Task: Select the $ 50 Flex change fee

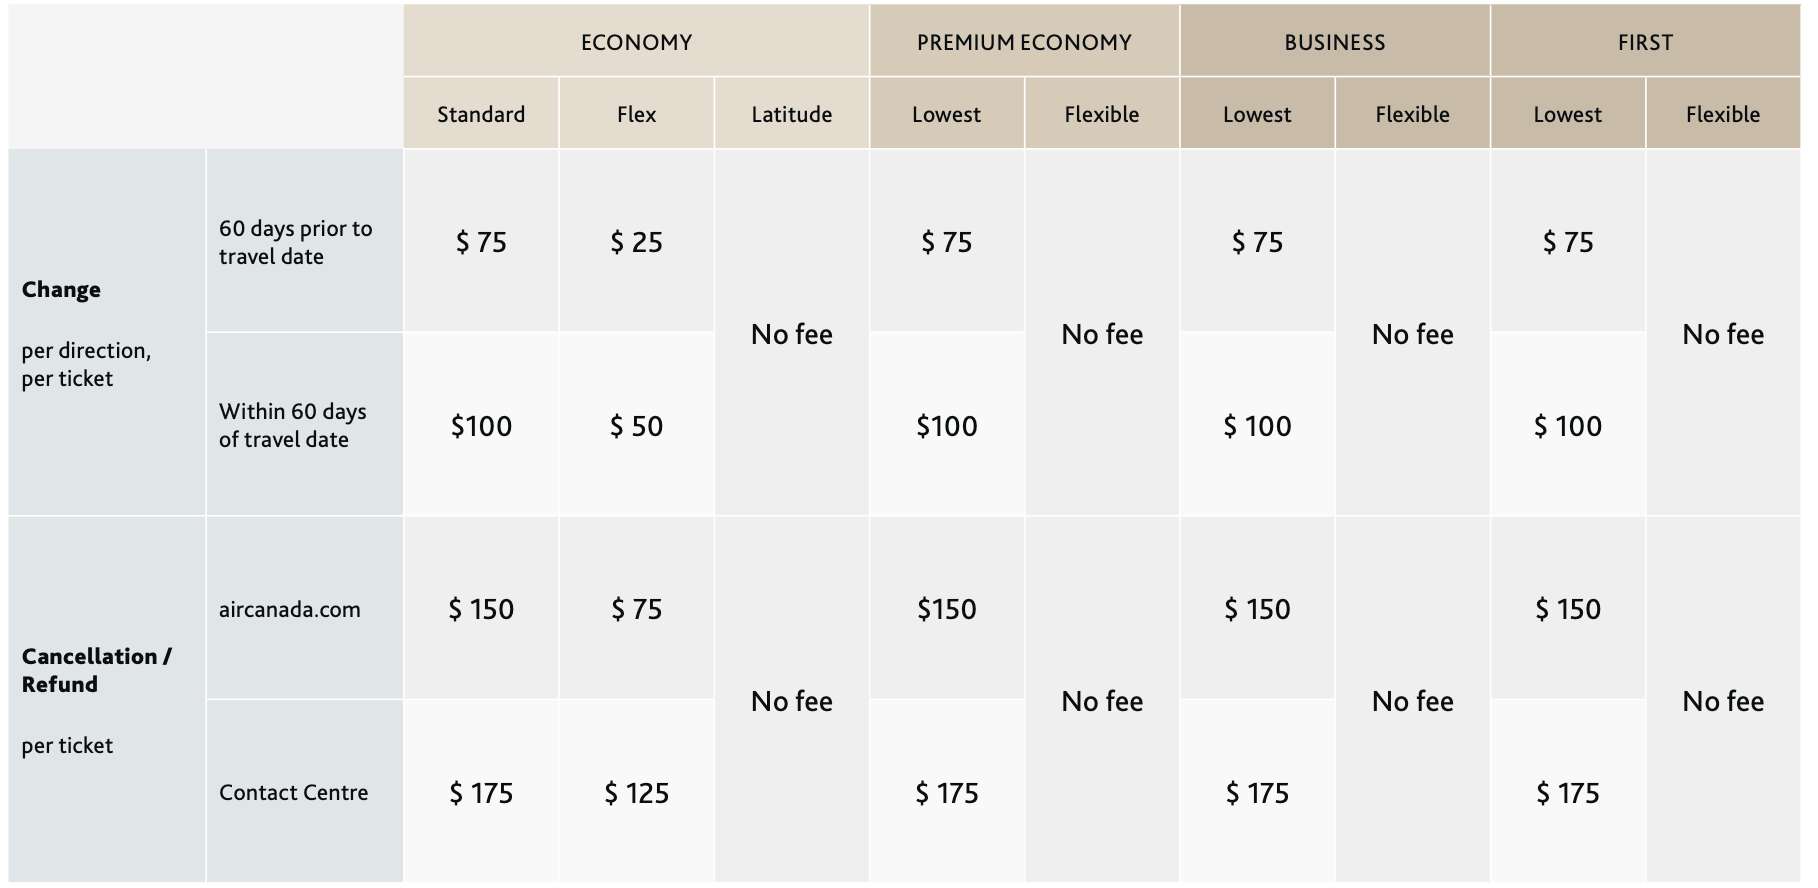Action: click(636, 426)
